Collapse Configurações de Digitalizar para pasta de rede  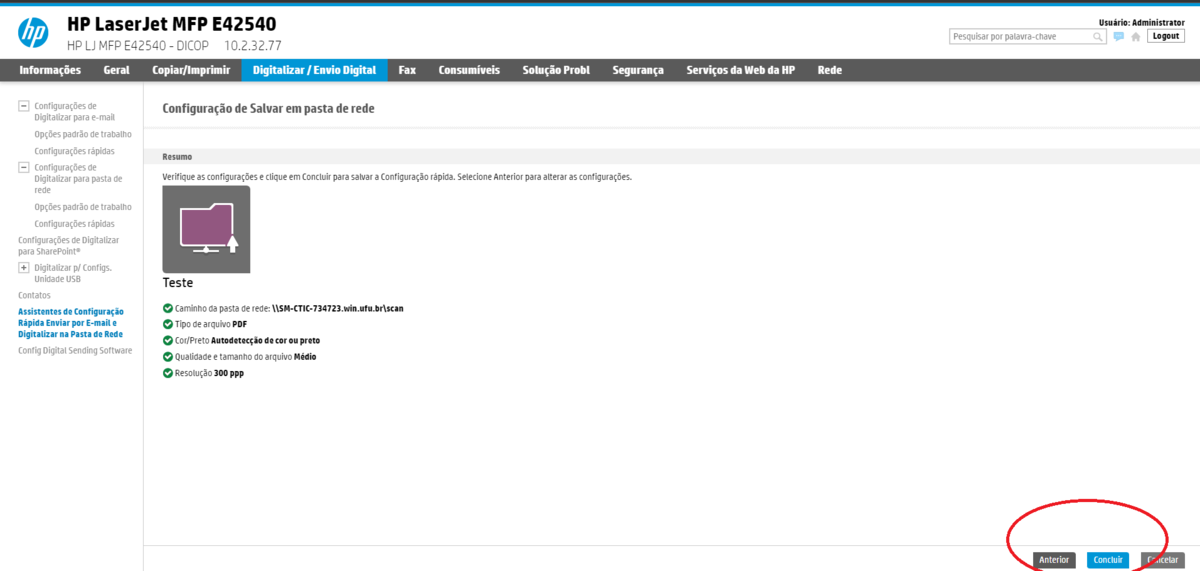(24, 168)
